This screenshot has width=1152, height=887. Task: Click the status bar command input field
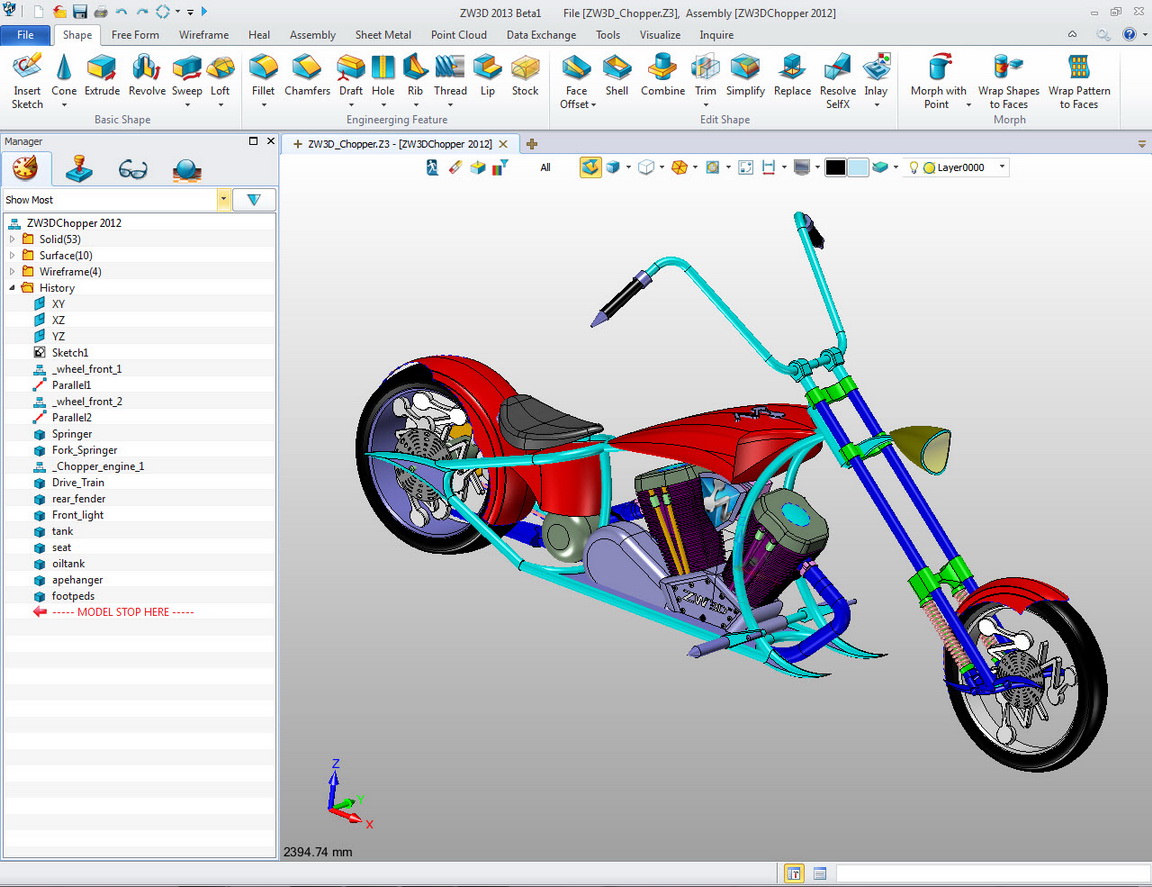(x=991, y=874)
